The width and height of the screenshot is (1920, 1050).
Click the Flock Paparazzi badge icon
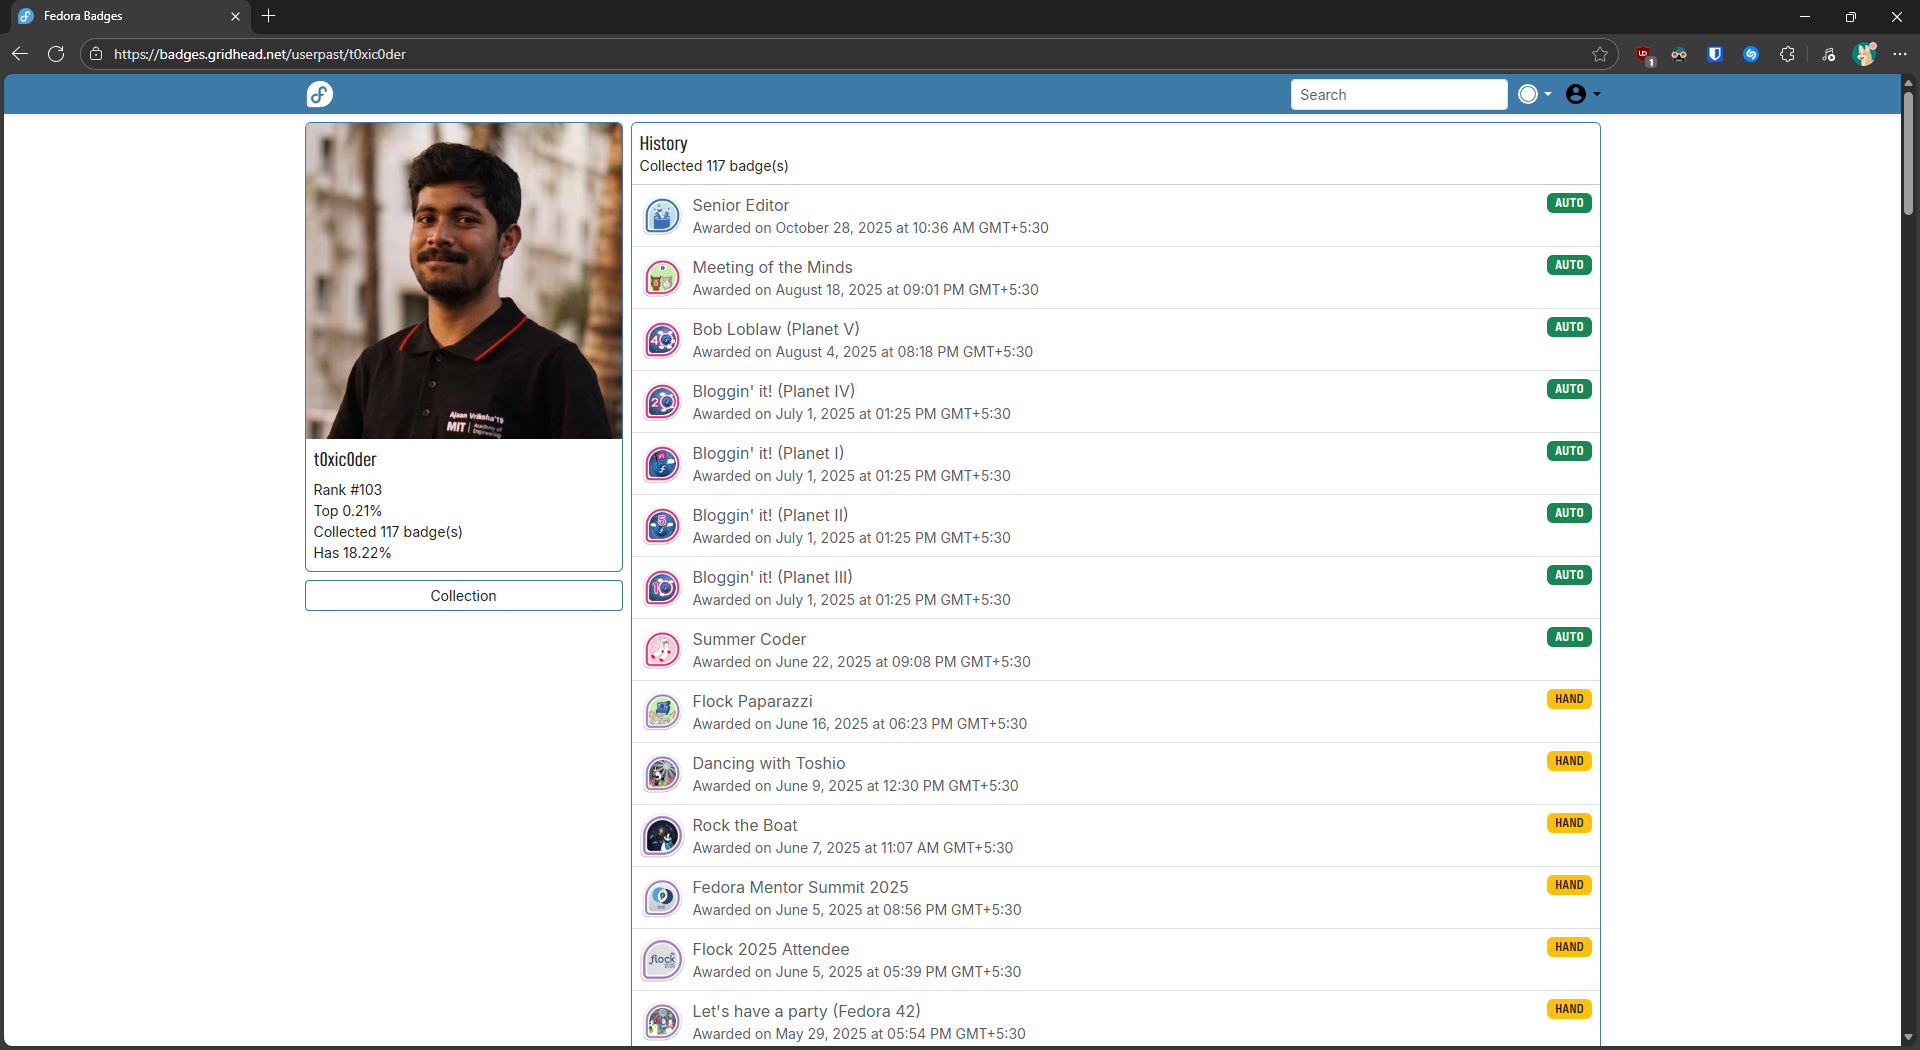(661, 712)
